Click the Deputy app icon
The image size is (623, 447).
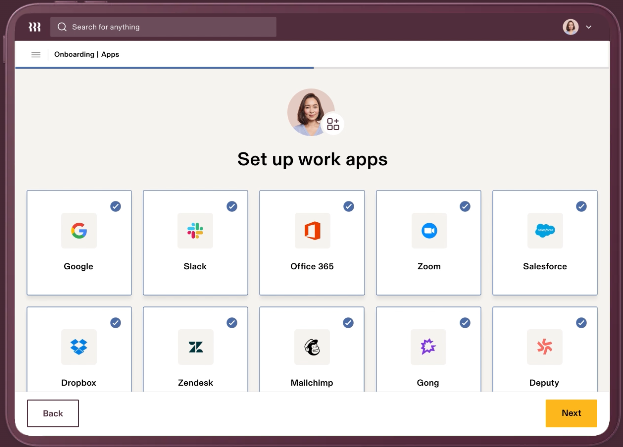pos(545,347)
